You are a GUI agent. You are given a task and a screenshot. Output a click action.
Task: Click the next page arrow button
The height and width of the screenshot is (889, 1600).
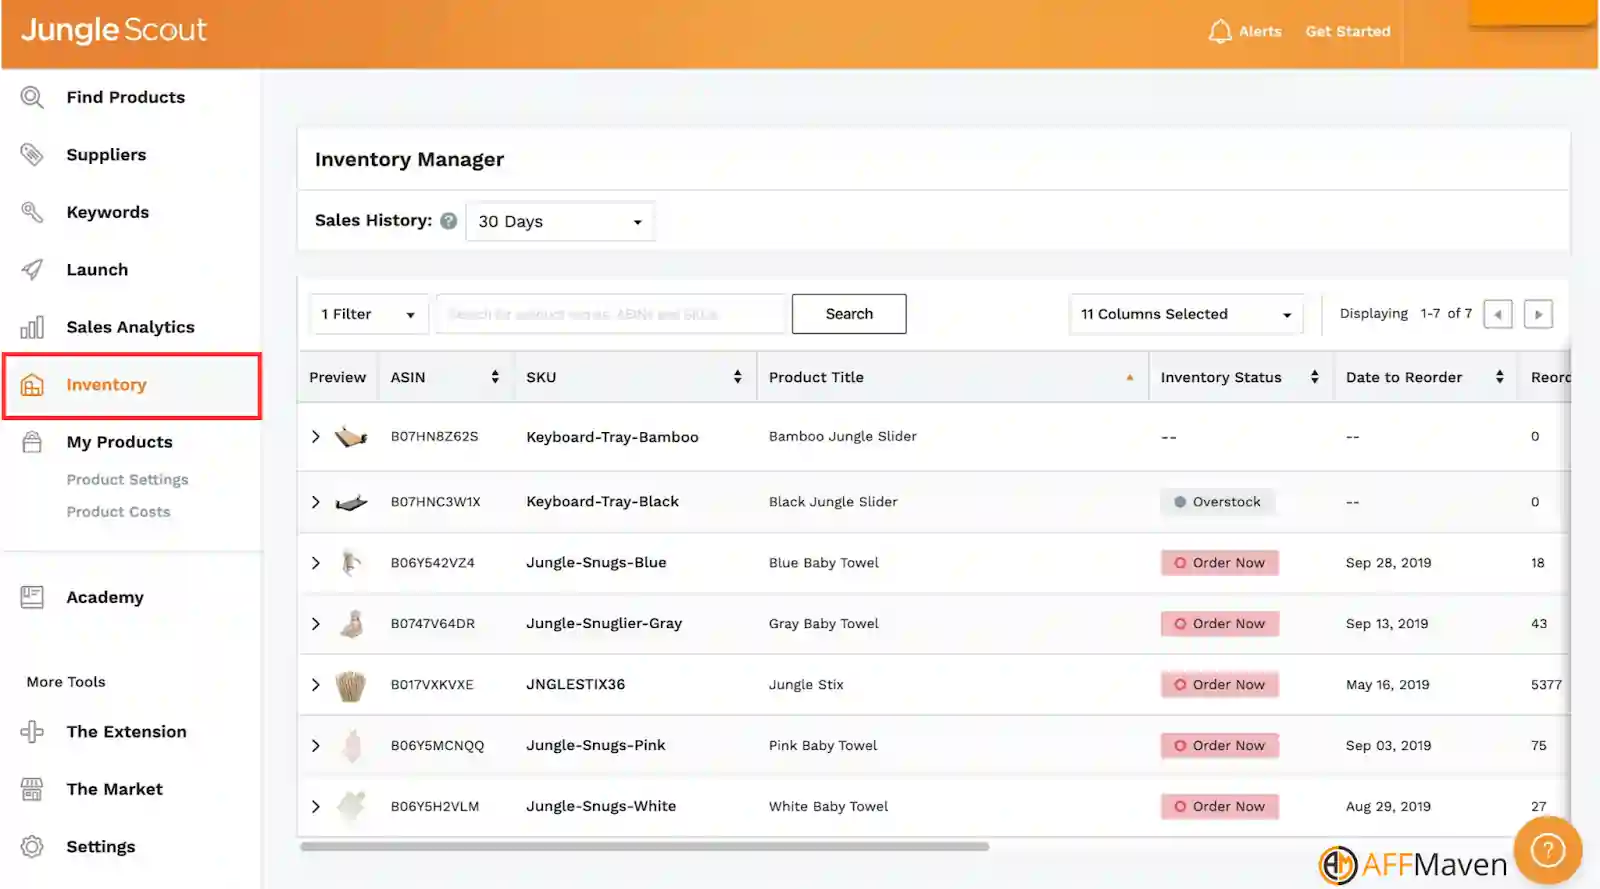click(x=1538, y=314)
